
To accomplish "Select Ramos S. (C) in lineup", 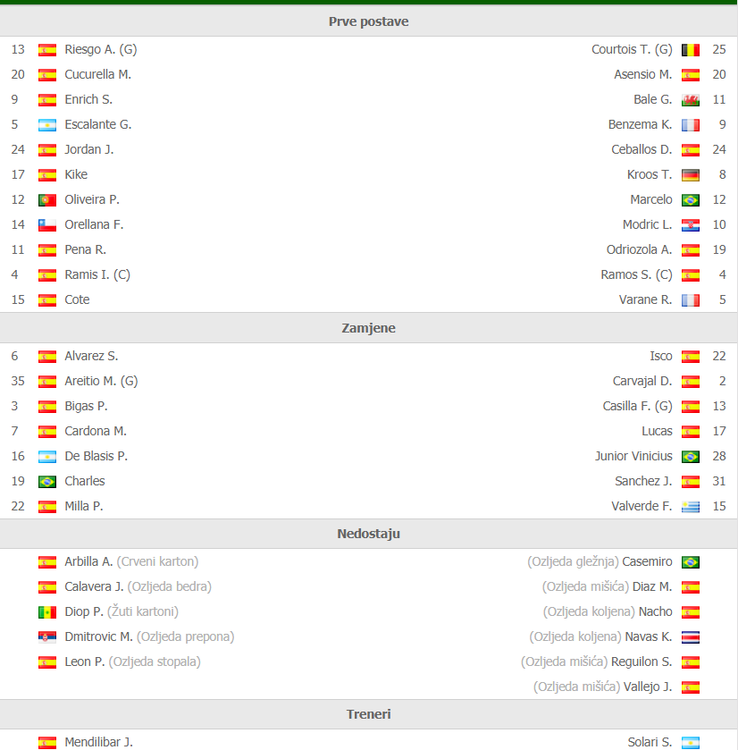I will click(x=636, y=274).
